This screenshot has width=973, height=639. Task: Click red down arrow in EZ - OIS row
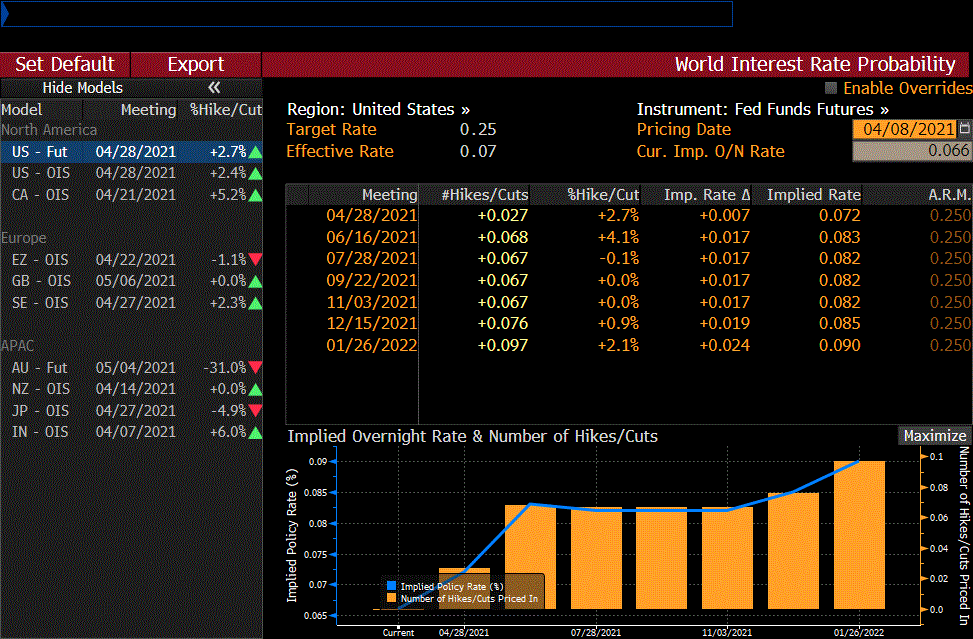click(256, 260)
